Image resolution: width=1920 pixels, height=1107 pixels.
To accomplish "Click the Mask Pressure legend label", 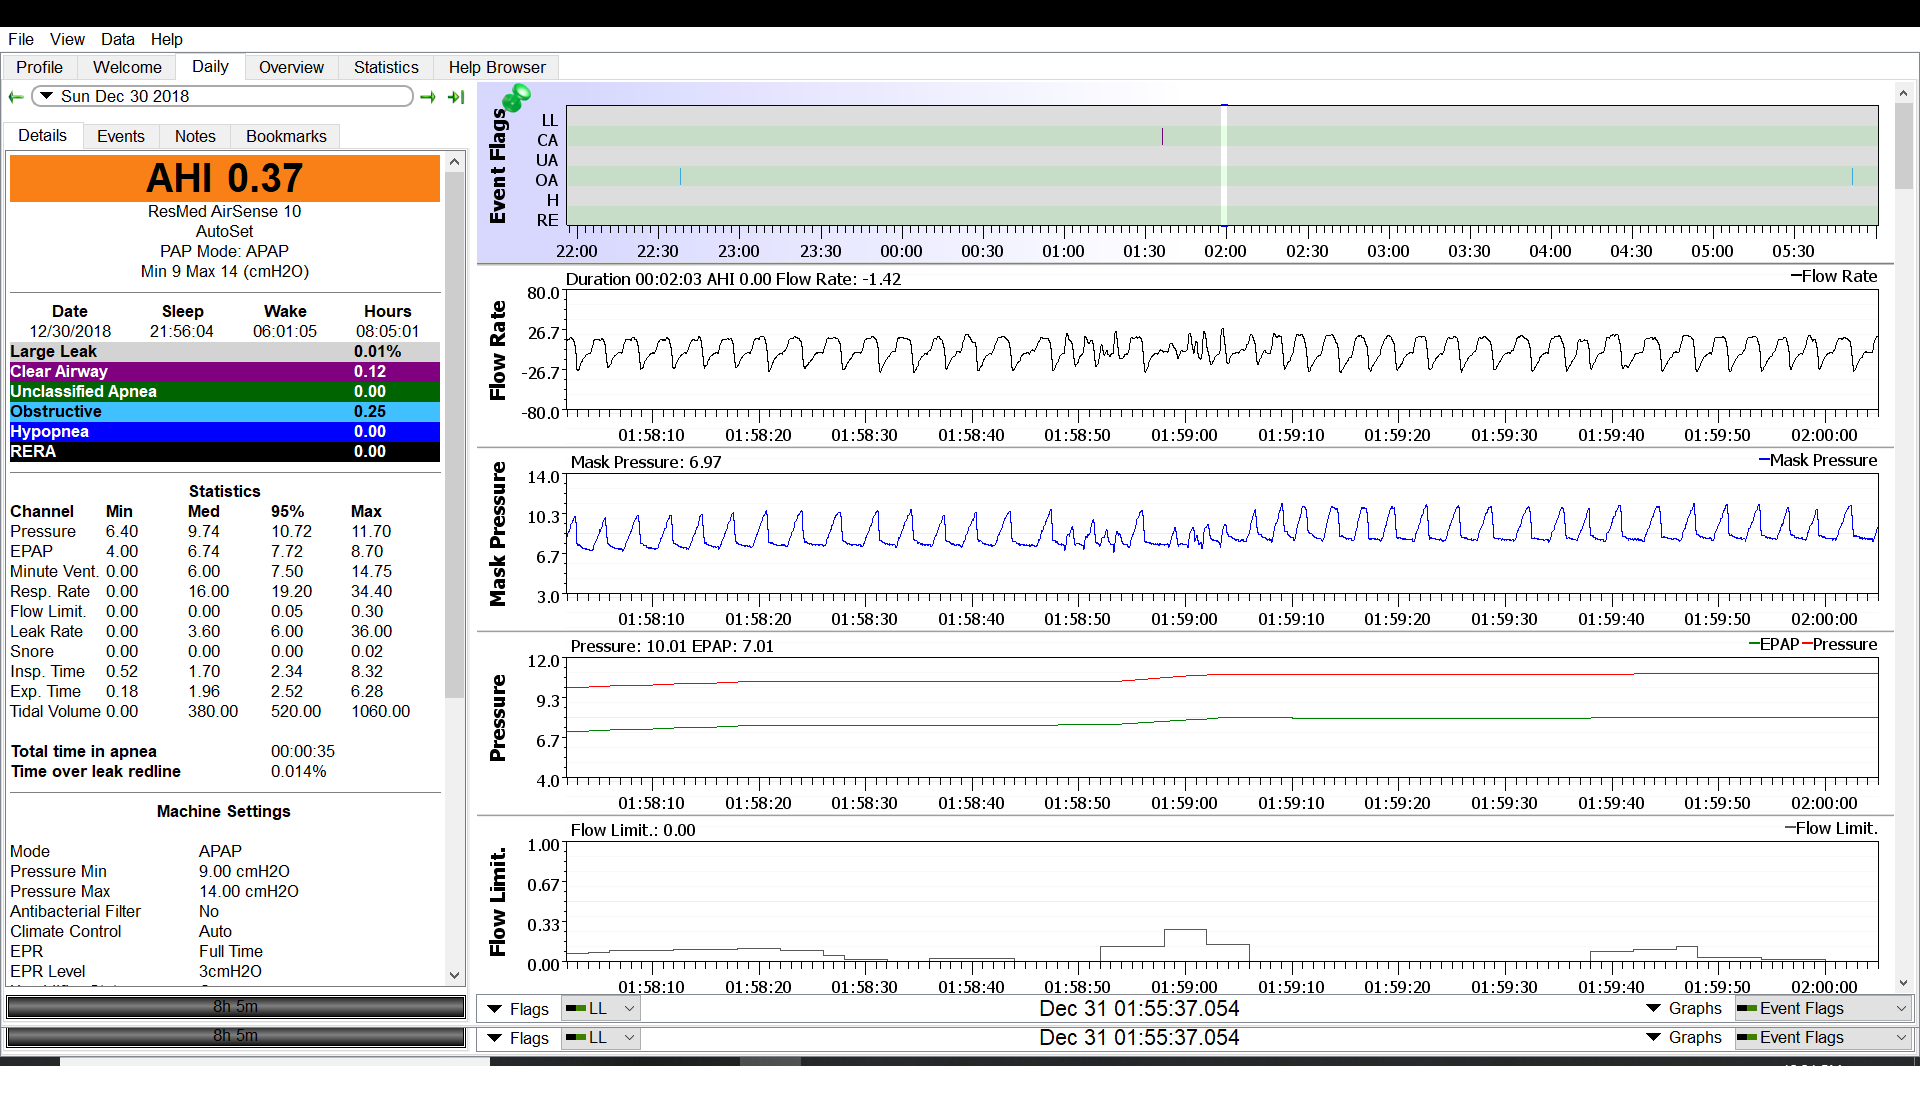I will (x=1818, y=460).
